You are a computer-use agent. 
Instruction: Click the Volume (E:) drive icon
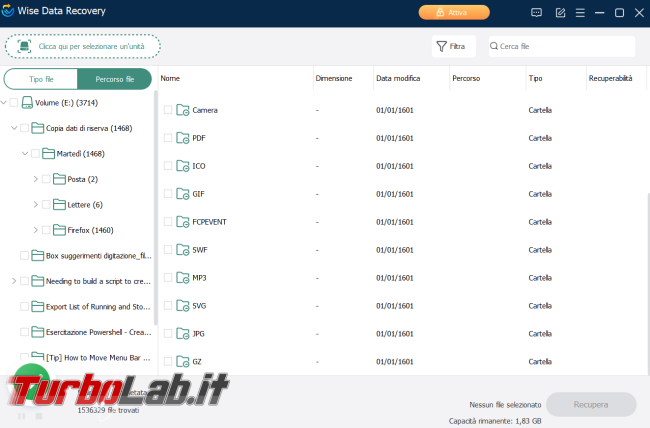(27, 102)
